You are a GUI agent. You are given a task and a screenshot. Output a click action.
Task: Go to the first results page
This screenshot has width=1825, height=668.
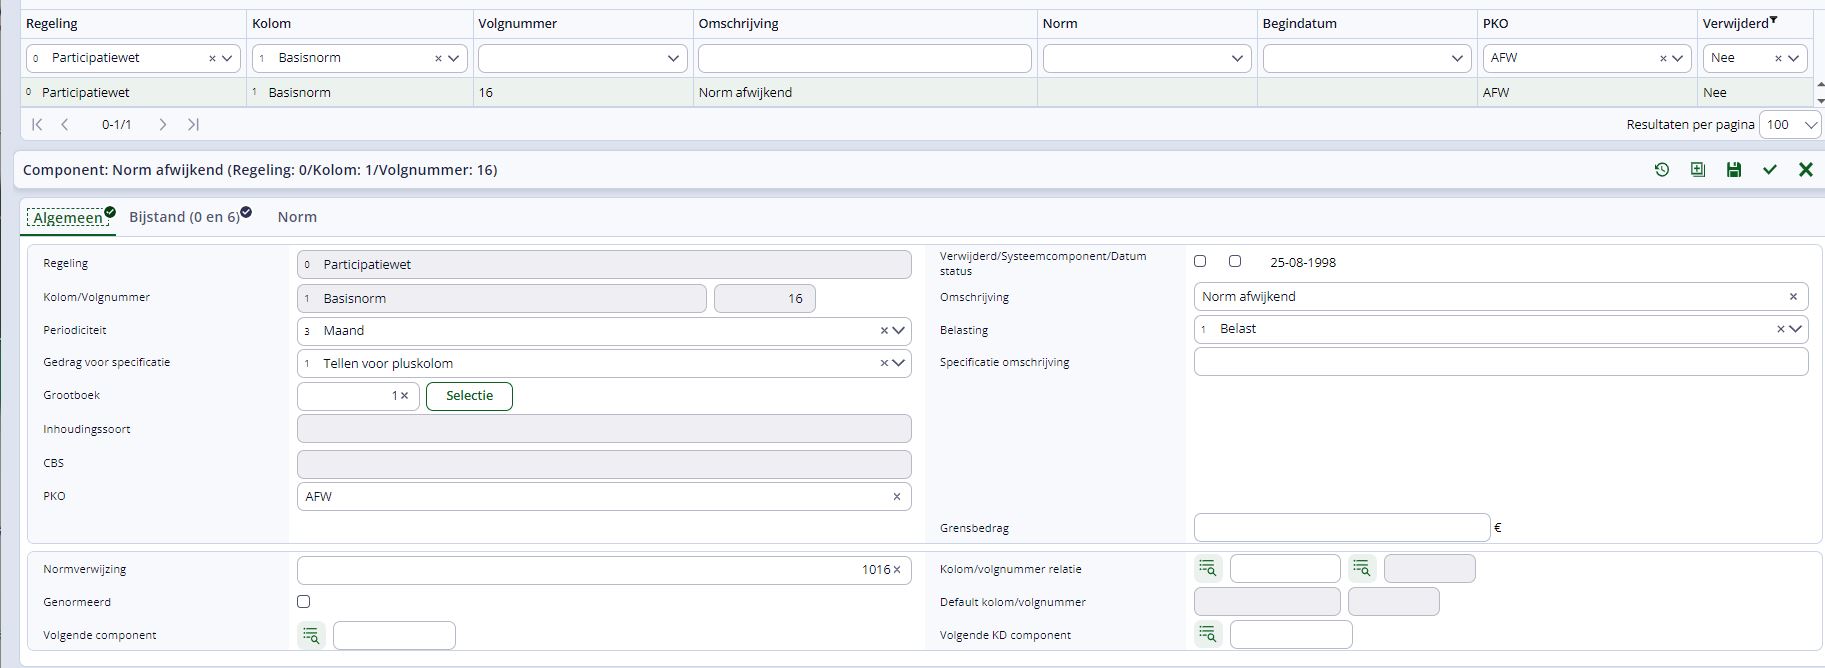point(37,124)
